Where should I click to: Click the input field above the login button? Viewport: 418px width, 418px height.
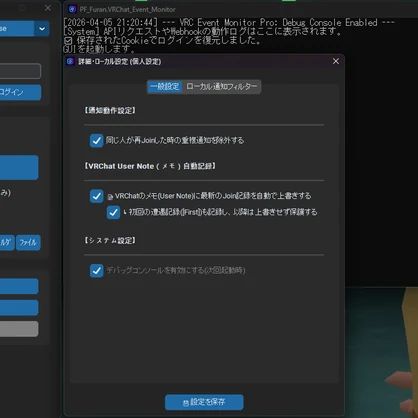pyautogui.click(x=20, y=71)
